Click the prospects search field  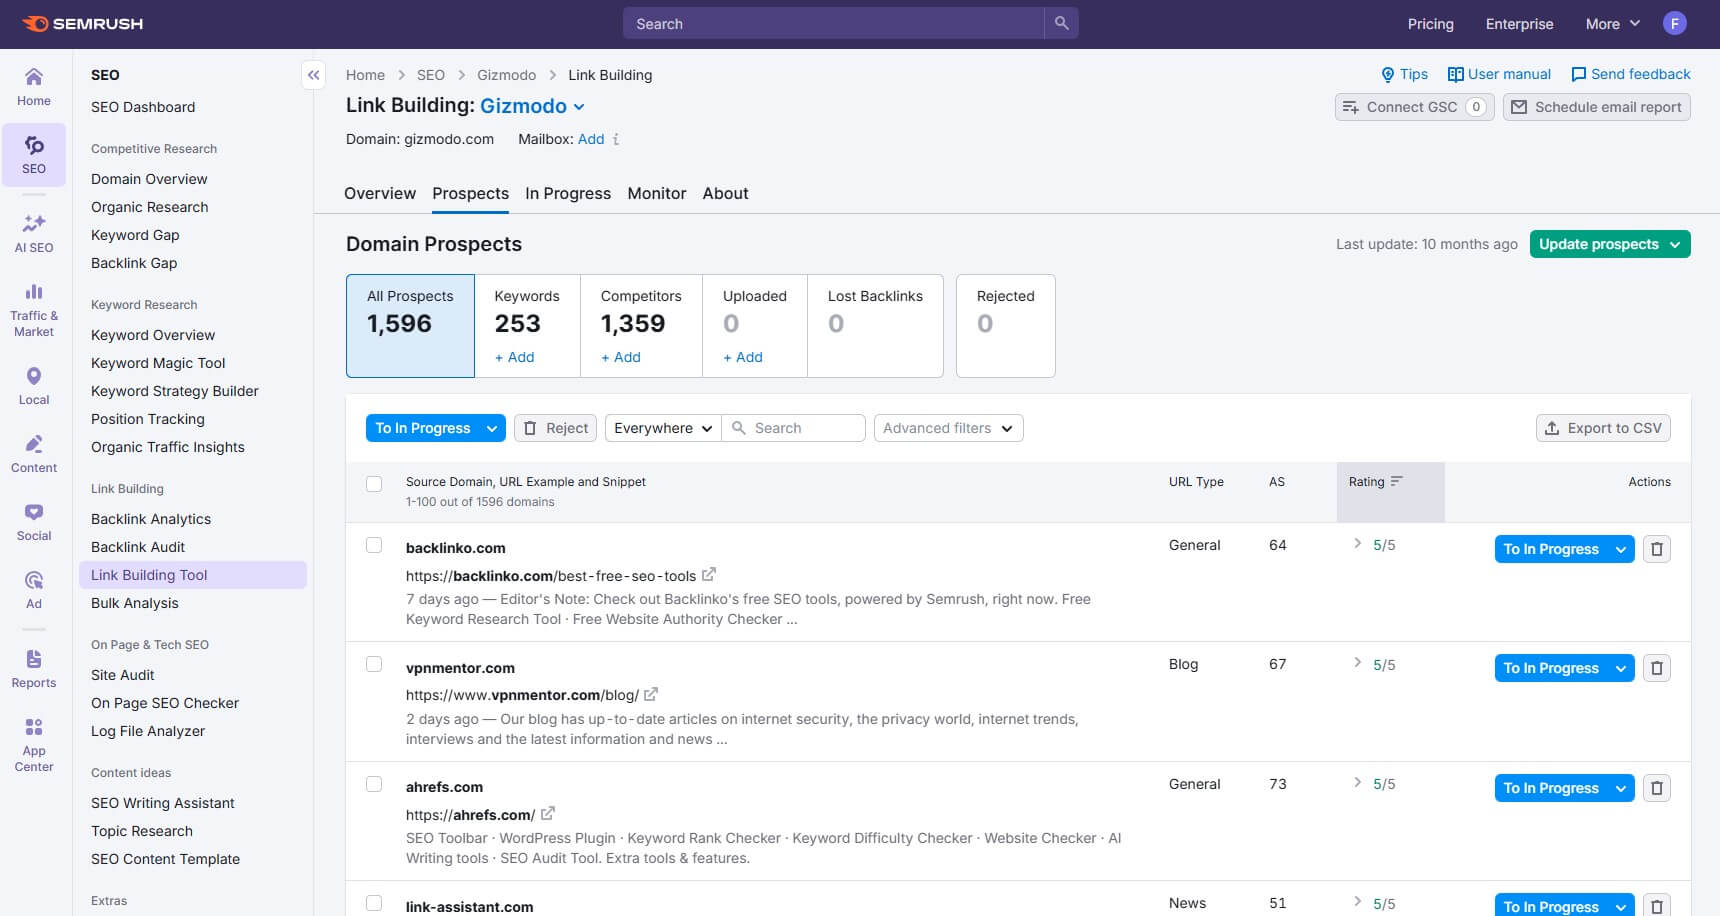point(795,428)
